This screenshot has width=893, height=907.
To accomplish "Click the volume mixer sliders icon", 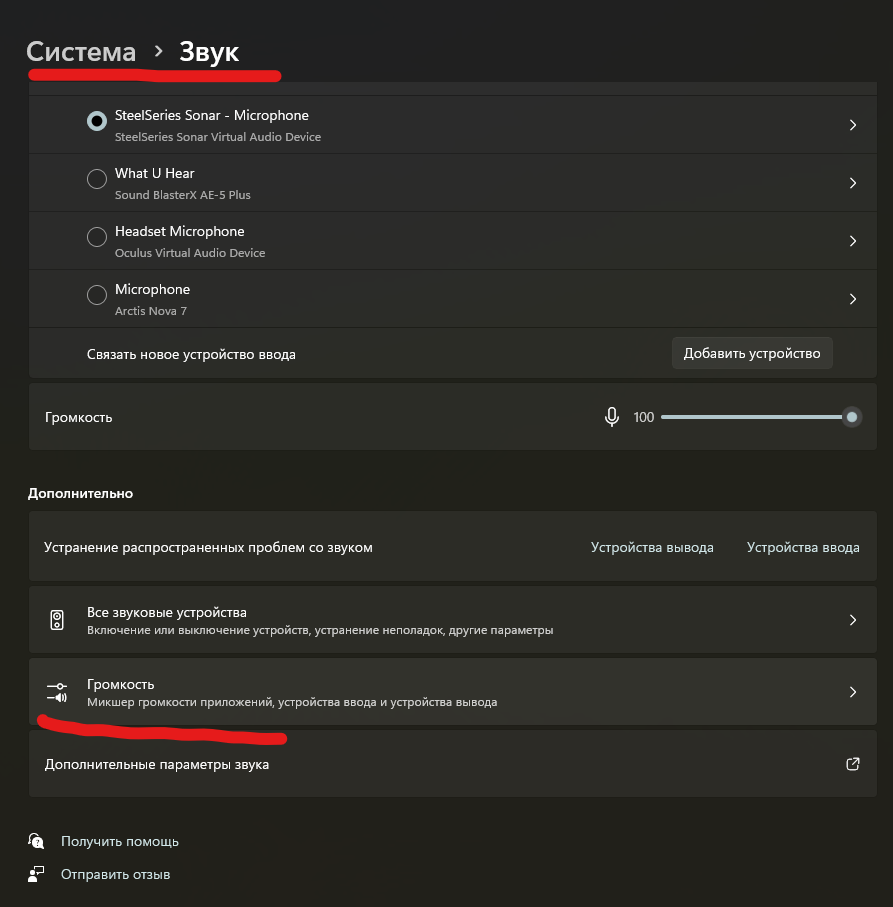I will (57, 692).
